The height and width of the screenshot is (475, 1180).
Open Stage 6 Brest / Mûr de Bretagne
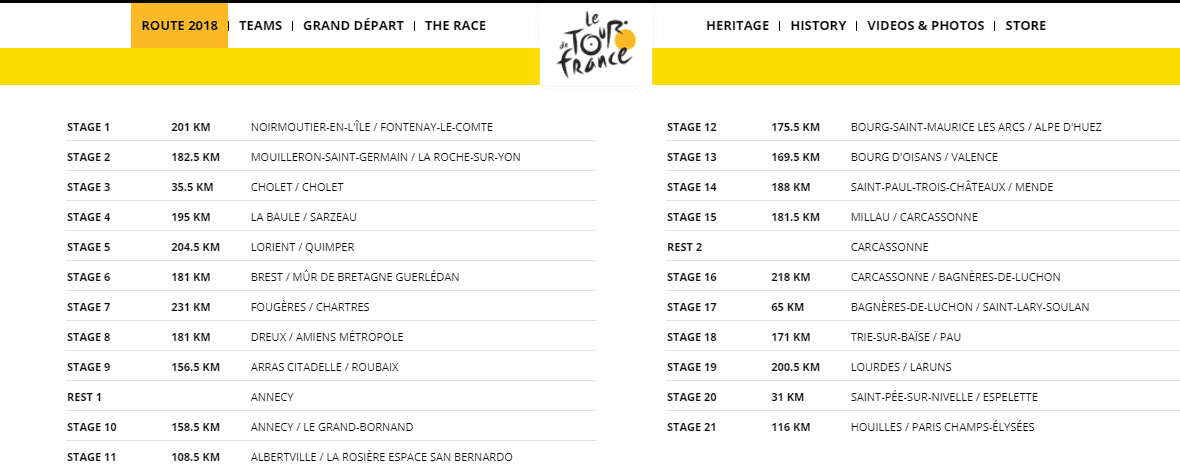click(331, 277)
